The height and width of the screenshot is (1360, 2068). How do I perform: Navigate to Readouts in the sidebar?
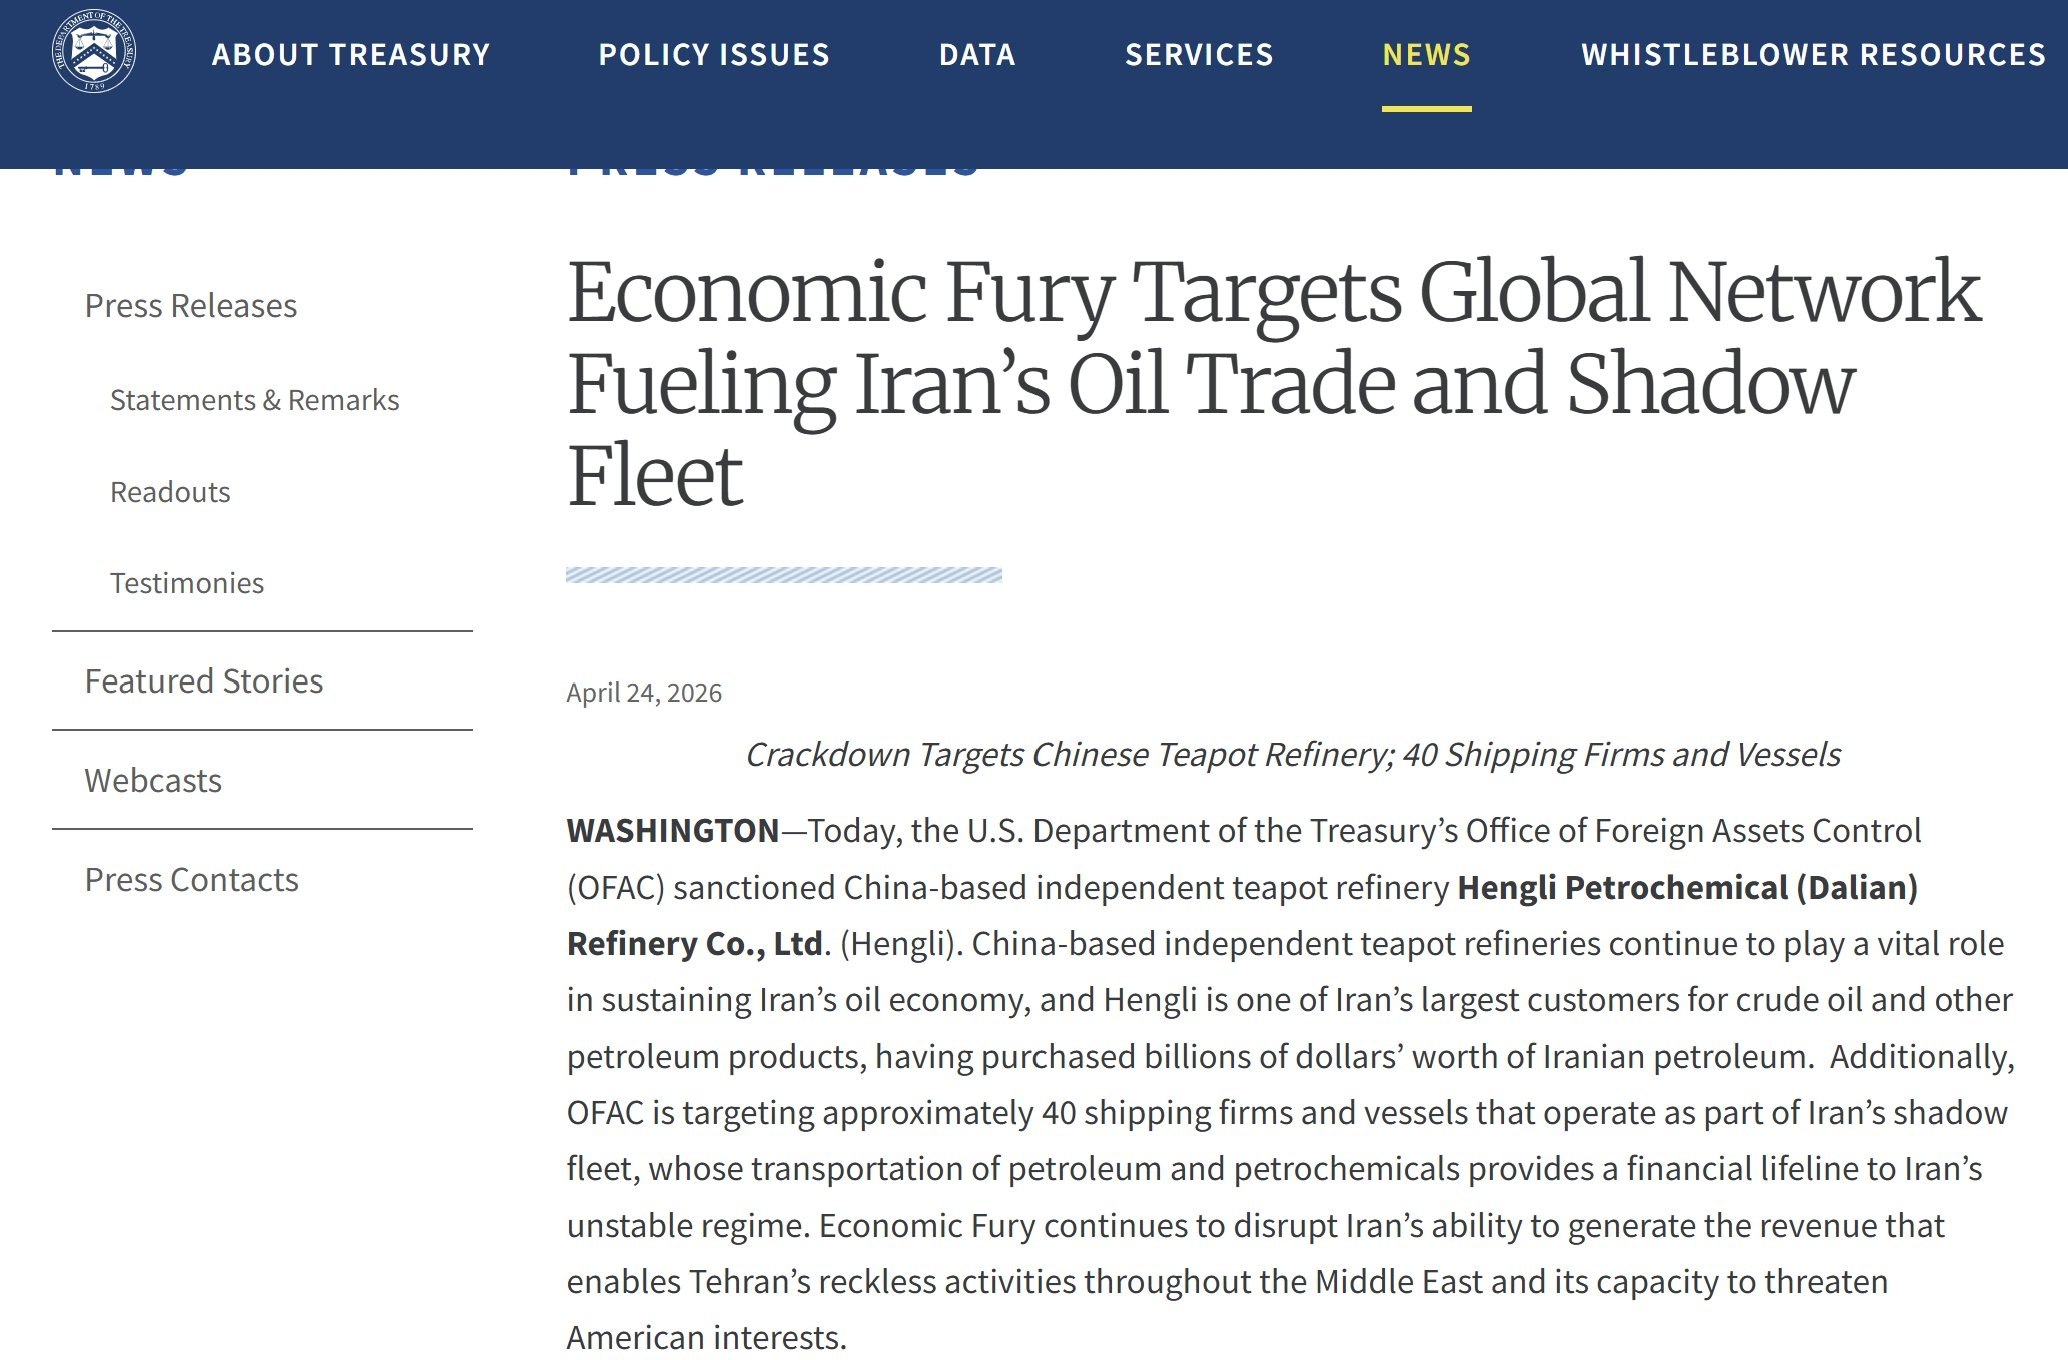(170, 492)
